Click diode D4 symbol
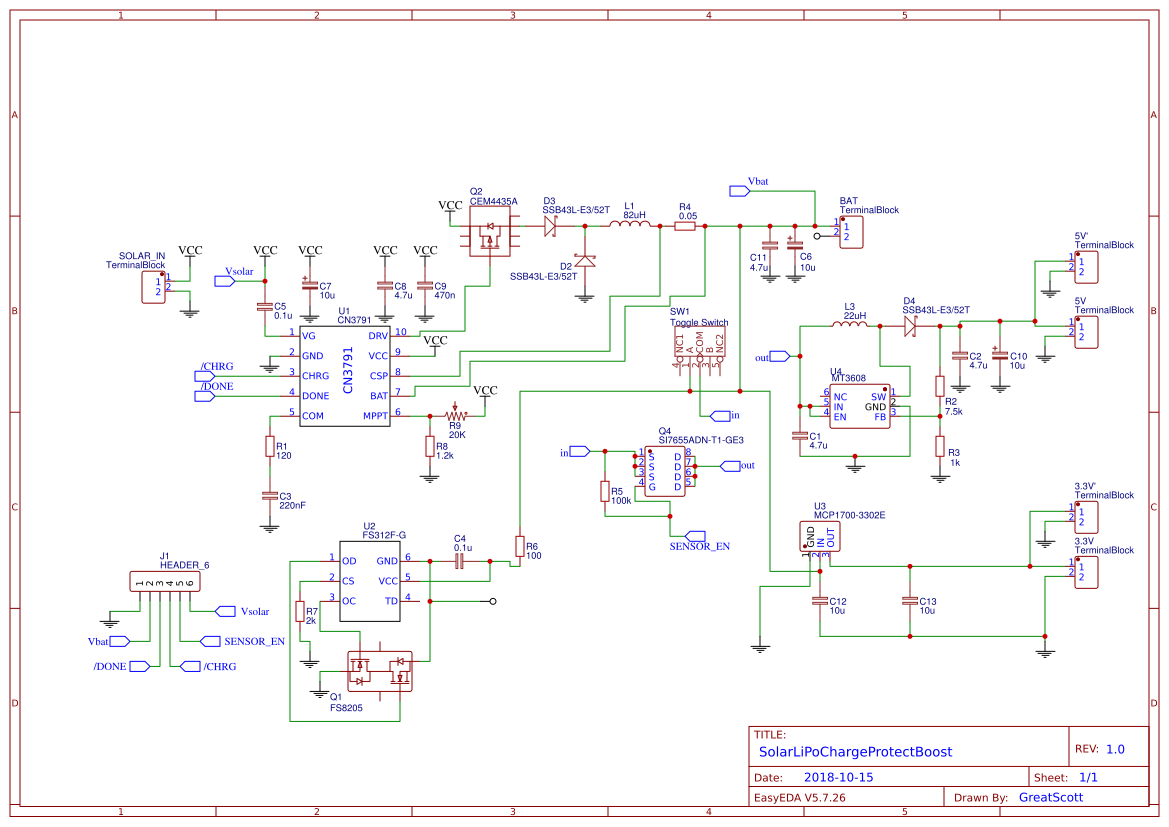This screenshot has height=827, width=1169. point(910,326)
